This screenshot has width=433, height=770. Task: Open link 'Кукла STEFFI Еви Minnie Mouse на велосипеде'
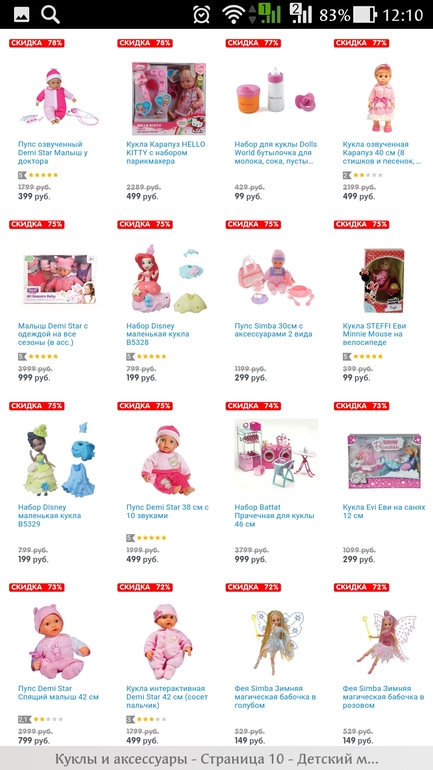pos(375,334)
